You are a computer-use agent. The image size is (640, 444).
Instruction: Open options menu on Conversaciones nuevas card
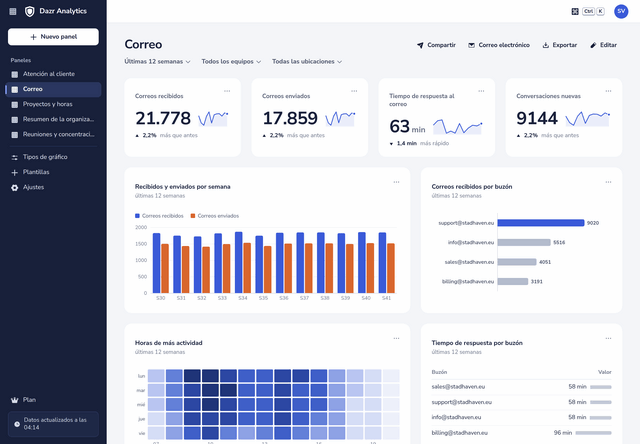[x=608, y=91]
